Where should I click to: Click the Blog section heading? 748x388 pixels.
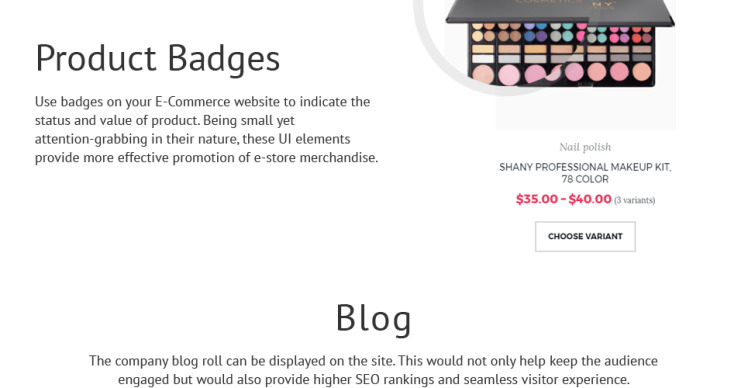[x=374, y=318]
